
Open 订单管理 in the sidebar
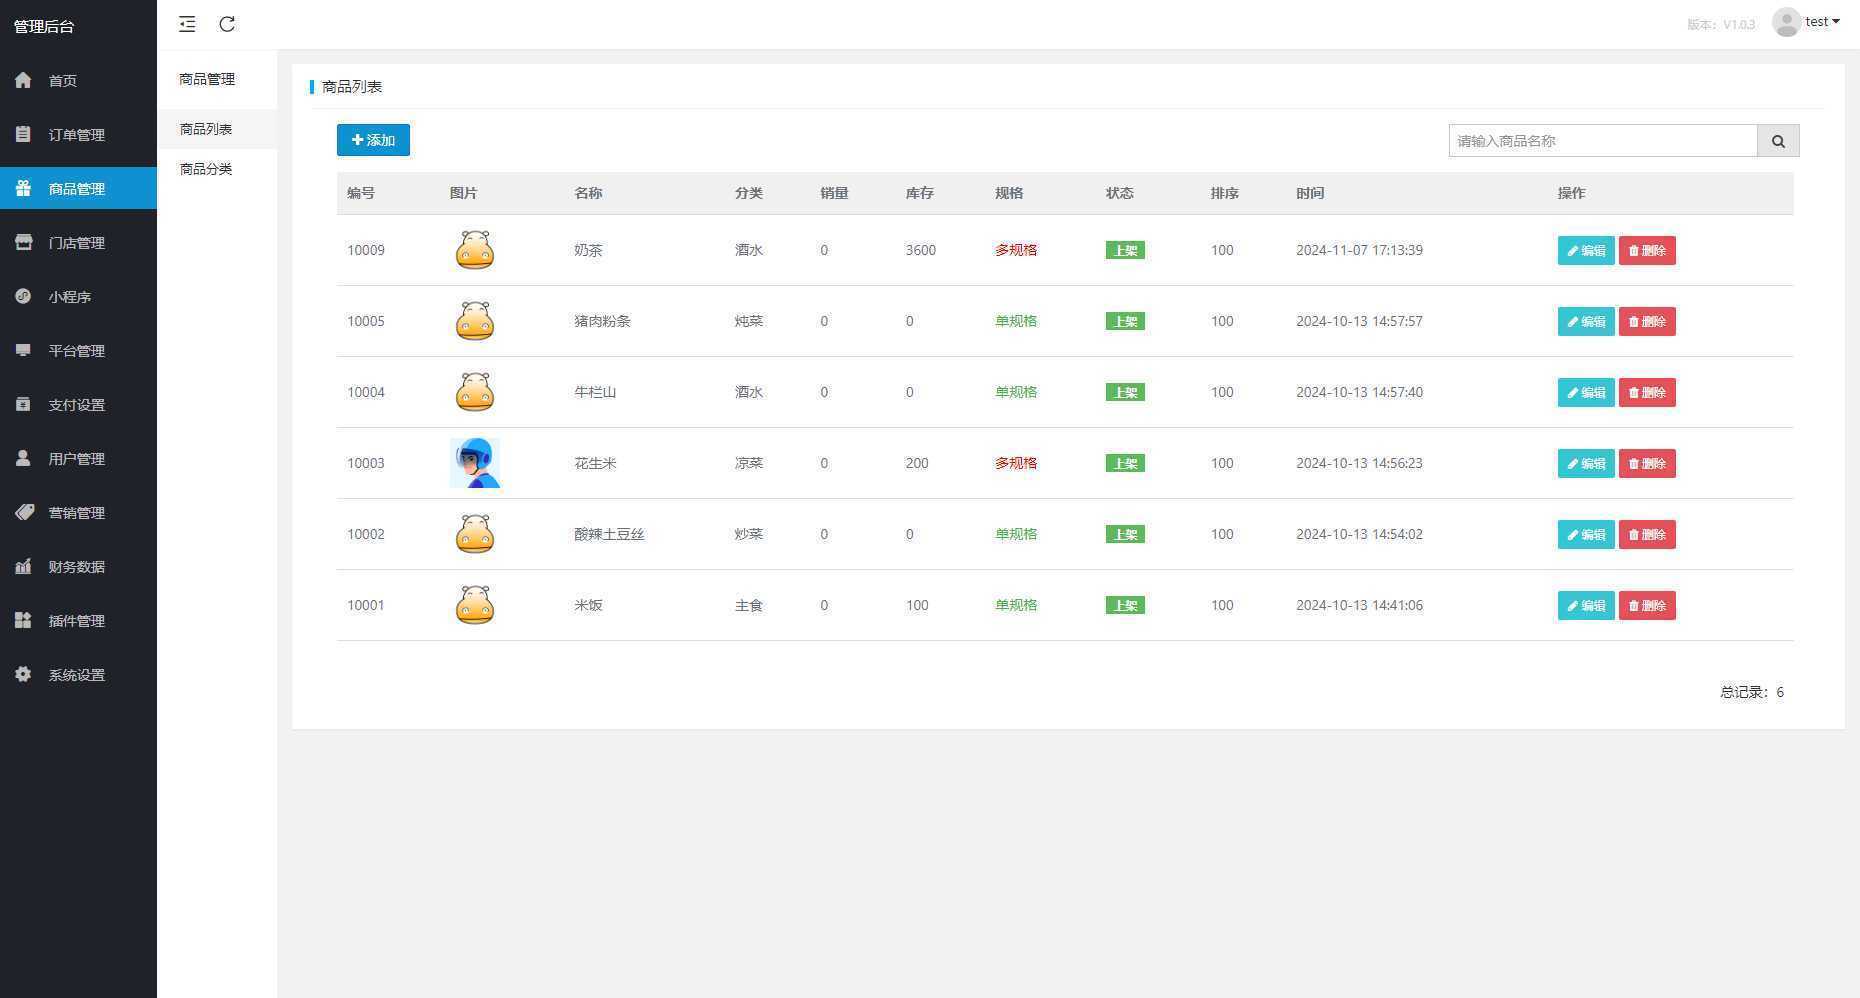click(78, 134)
